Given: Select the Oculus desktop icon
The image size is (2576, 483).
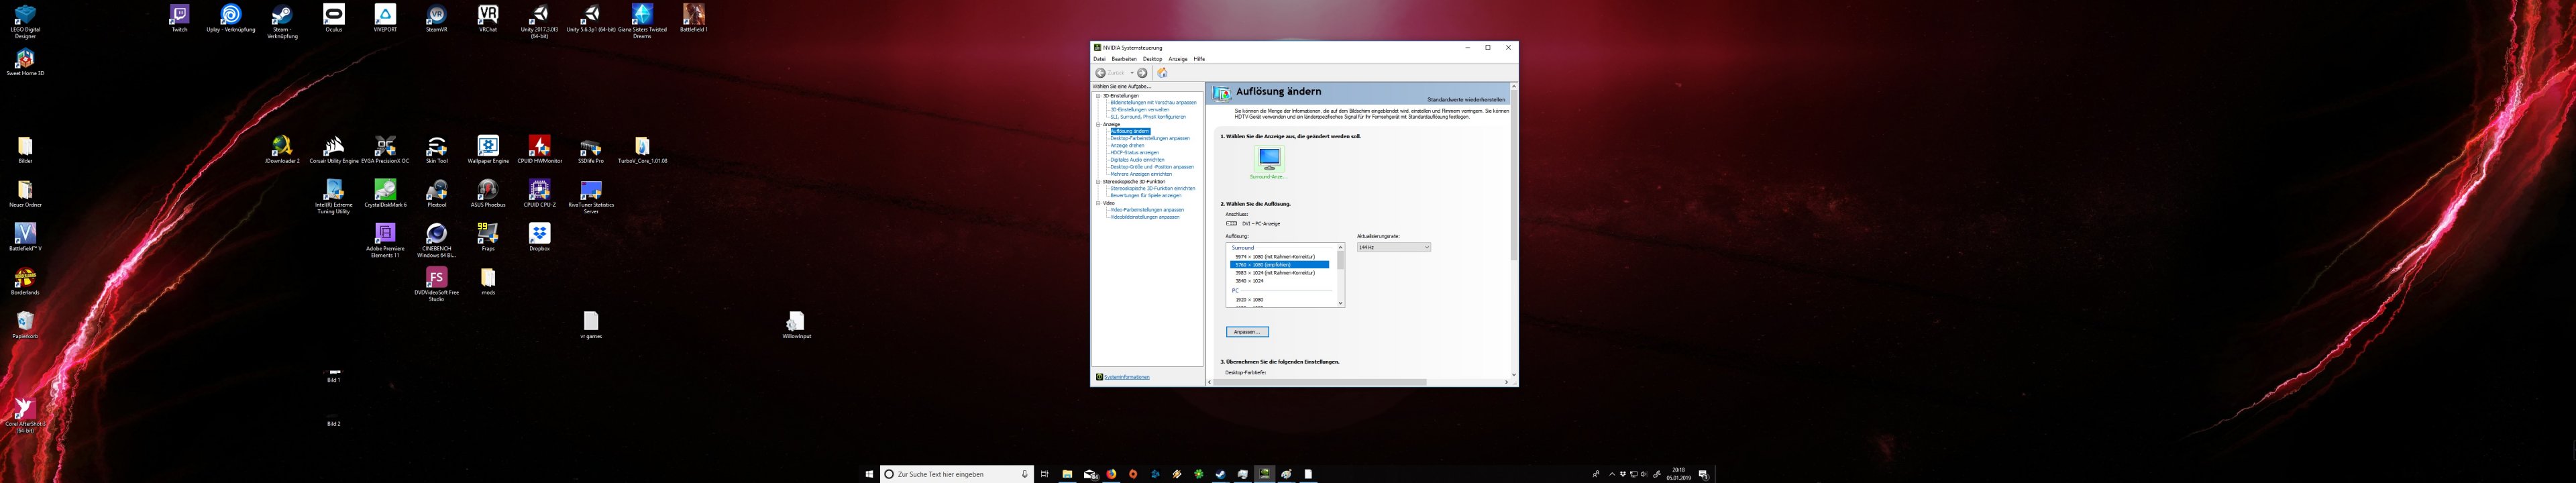Looking at the screenshot, I should click(x=334, y=18).
